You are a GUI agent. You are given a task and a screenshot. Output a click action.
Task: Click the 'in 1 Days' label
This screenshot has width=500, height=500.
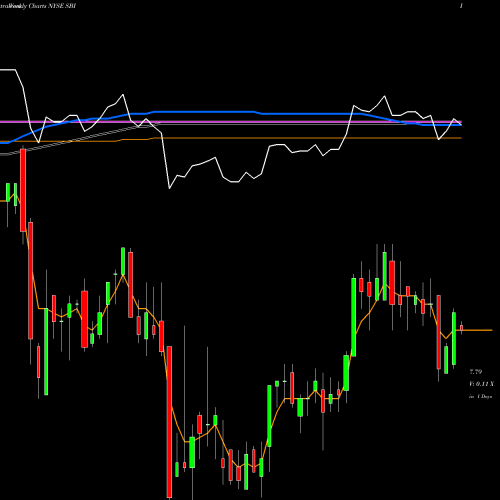[480, 397]
